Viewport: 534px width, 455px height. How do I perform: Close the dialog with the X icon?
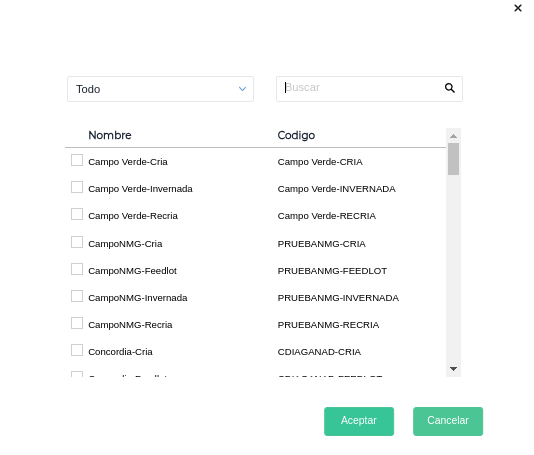pos(518,8)
